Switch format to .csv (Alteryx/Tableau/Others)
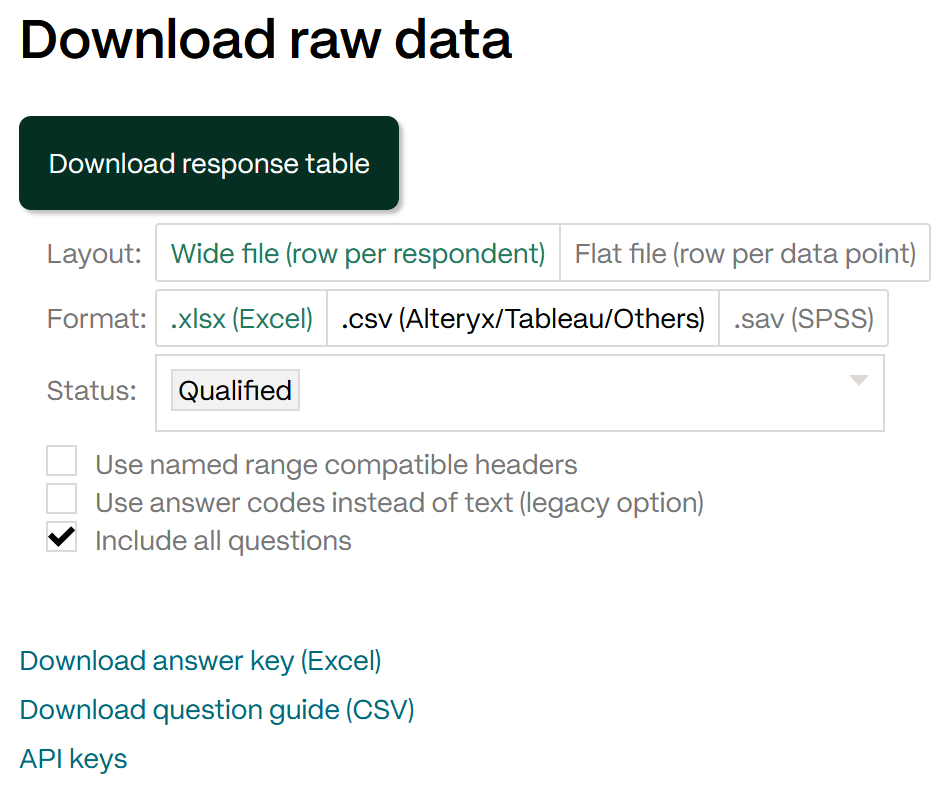Viewport: 948px width, 789px height. point(523,318)
